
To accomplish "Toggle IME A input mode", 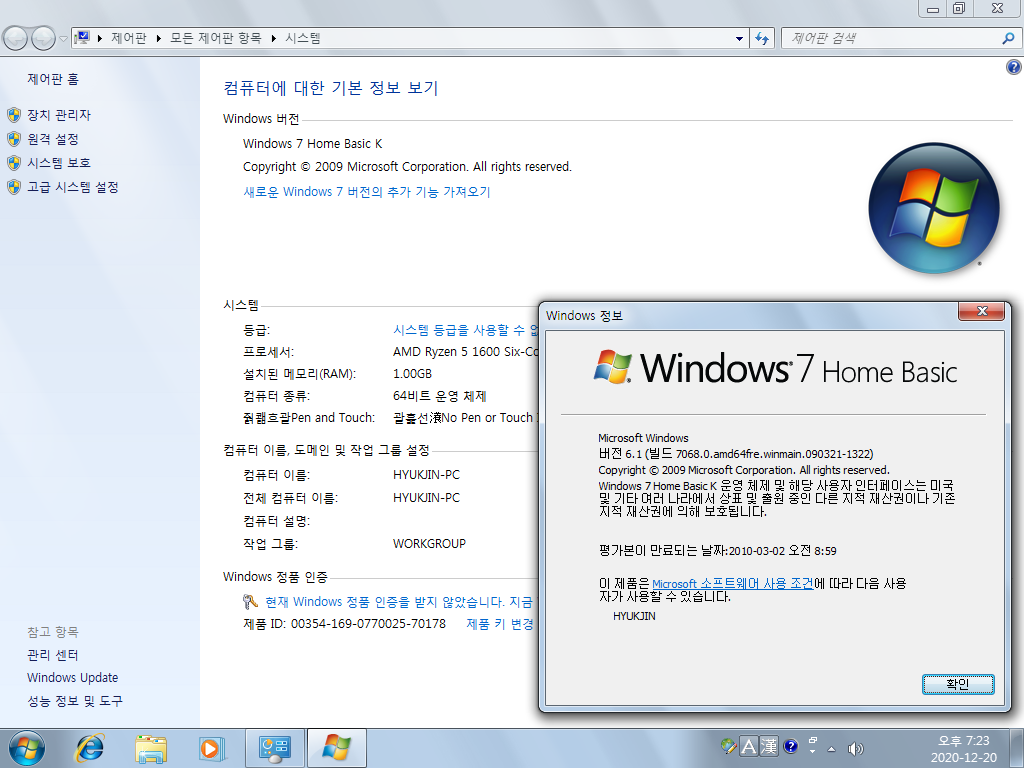I will pyautogui.click(x=749, y=746).
